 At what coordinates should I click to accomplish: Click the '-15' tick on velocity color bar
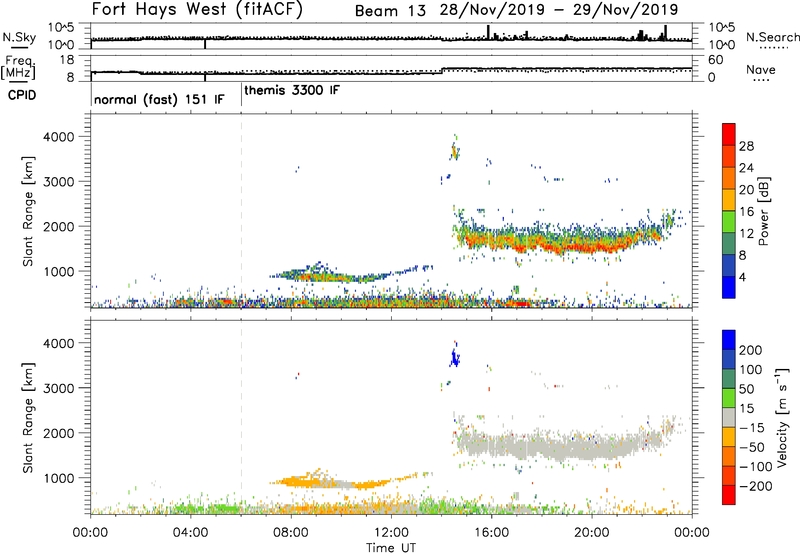coord(752,427)
